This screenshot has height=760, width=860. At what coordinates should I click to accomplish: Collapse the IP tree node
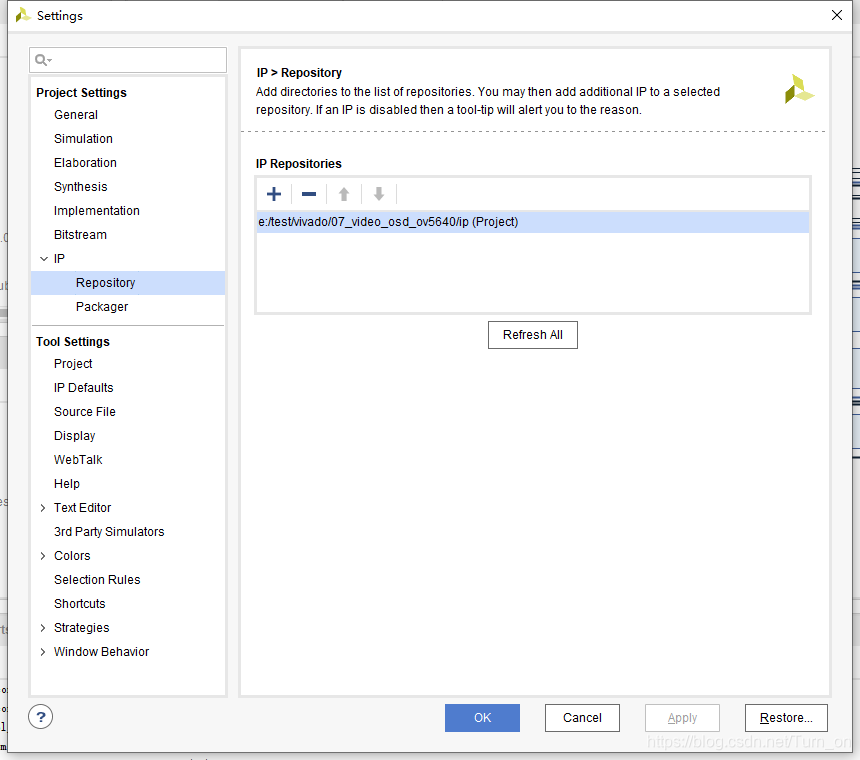point(44,259)
